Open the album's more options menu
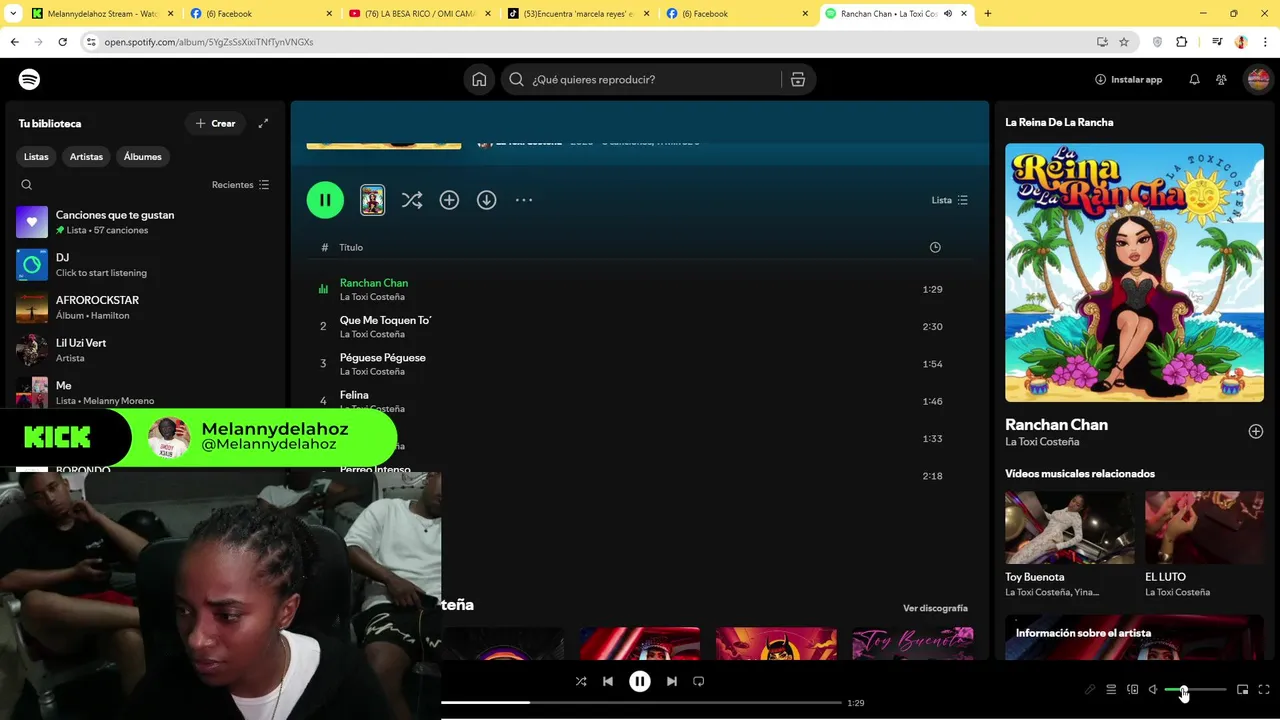The width and height of the screenshot is (1280, 720). pos(524,200)
